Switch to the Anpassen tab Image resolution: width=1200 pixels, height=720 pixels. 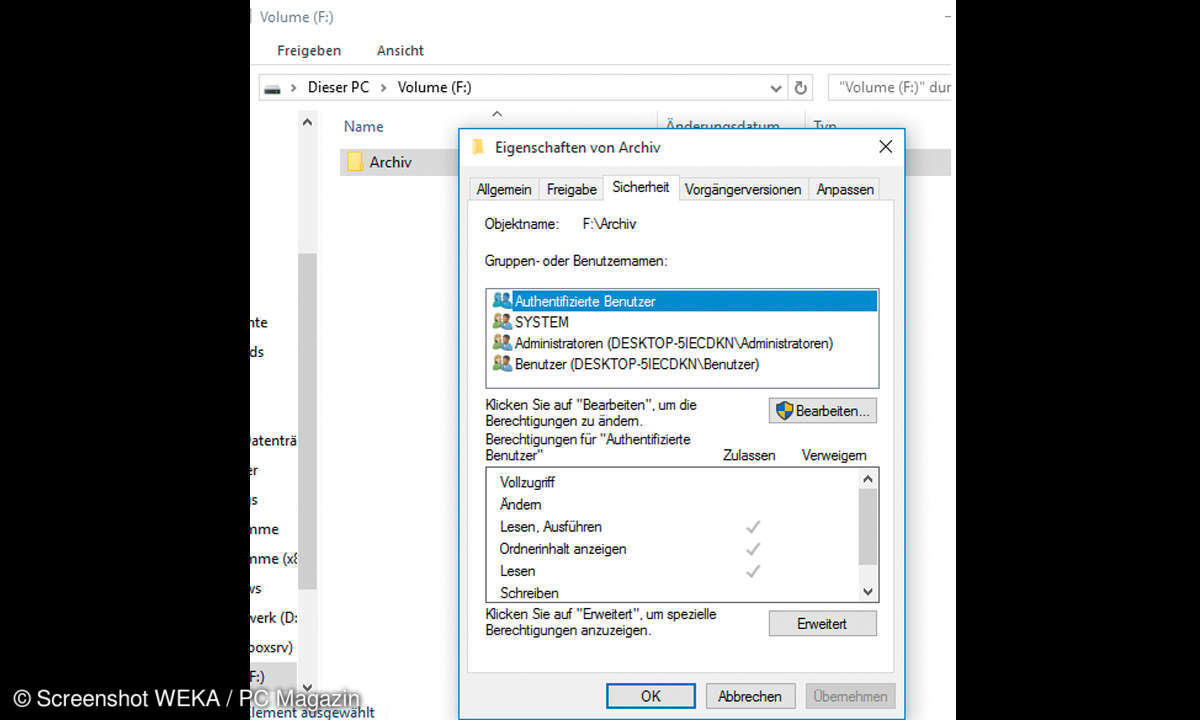(x=845, y=189)
